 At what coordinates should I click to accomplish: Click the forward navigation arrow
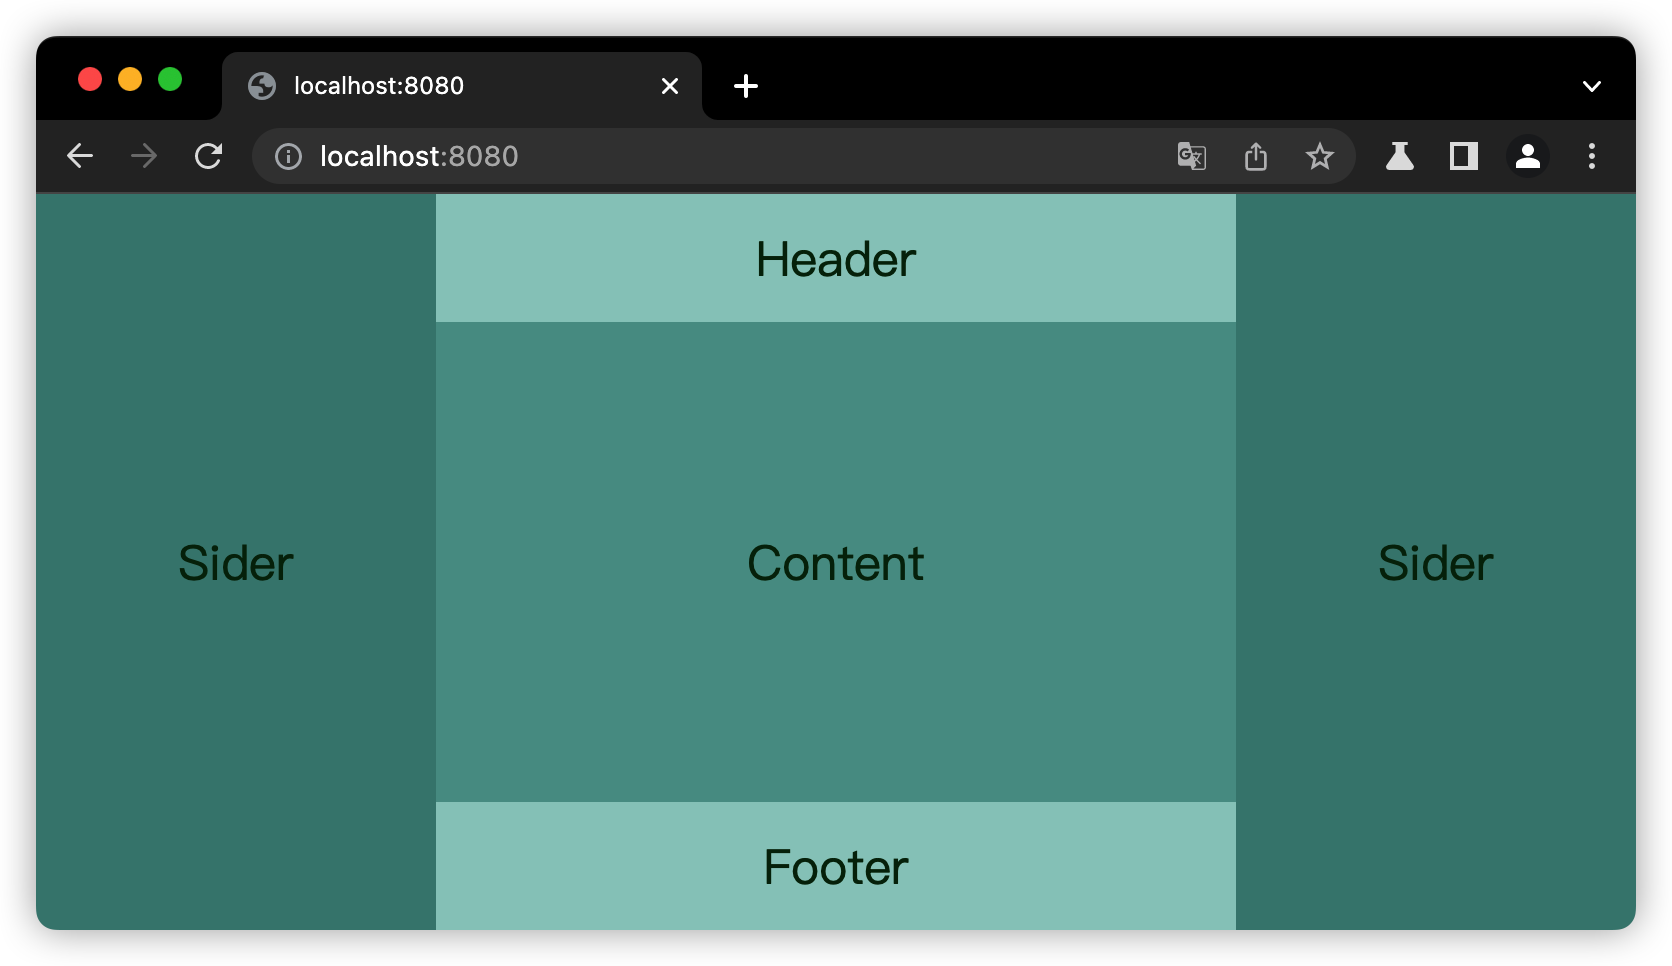tap(144, 156)
